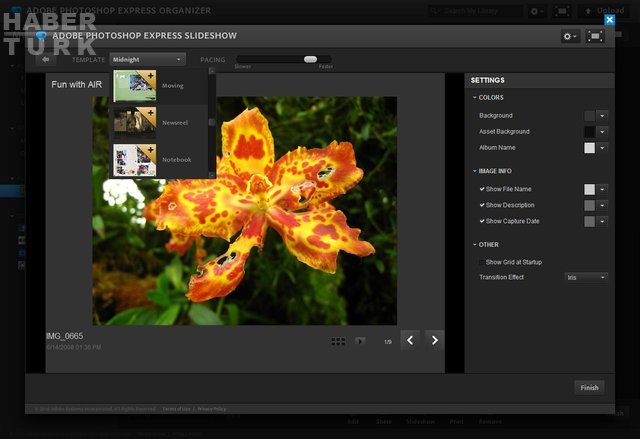Click the Finish button
The image size is (640, 439).
(x=589, y=388)
